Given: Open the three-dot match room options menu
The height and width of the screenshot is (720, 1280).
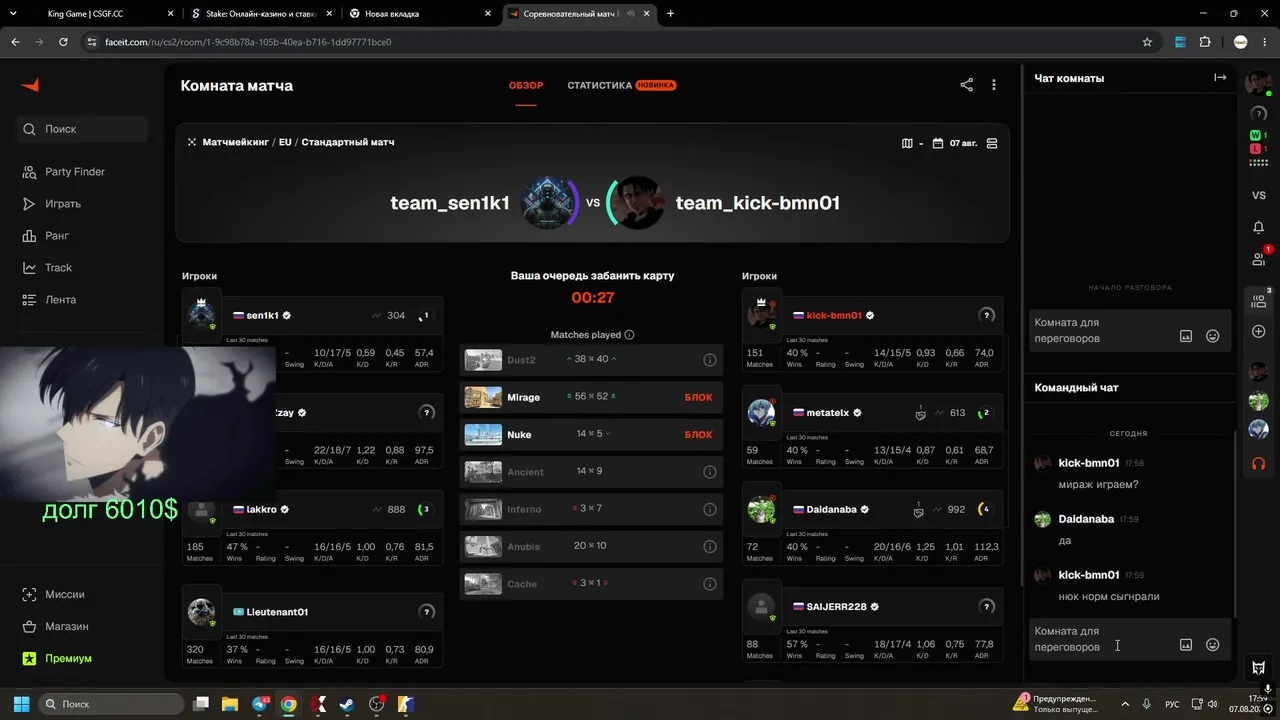Looking at the screenshot, I should pyautogui.click(x=994, y=85).
